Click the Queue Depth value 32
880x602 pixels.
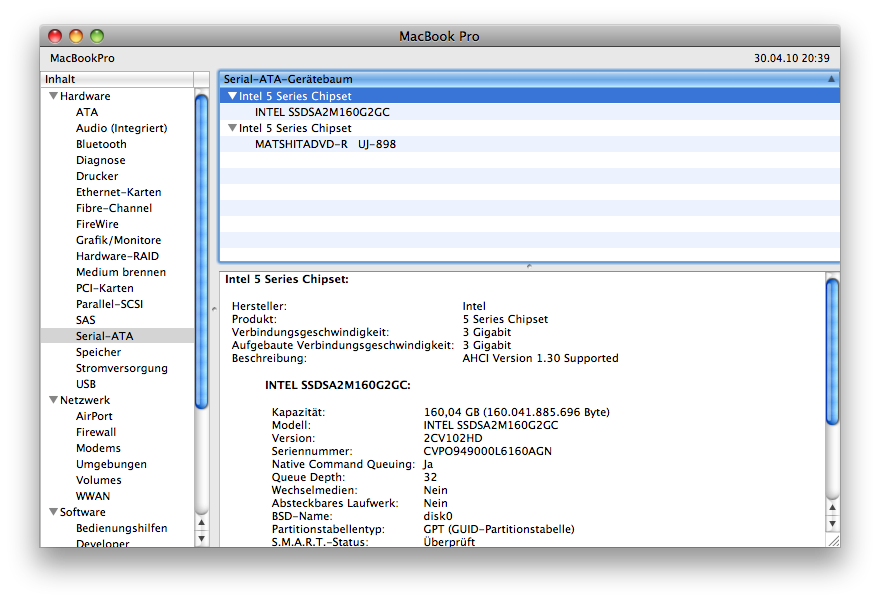tap(430, 477)
